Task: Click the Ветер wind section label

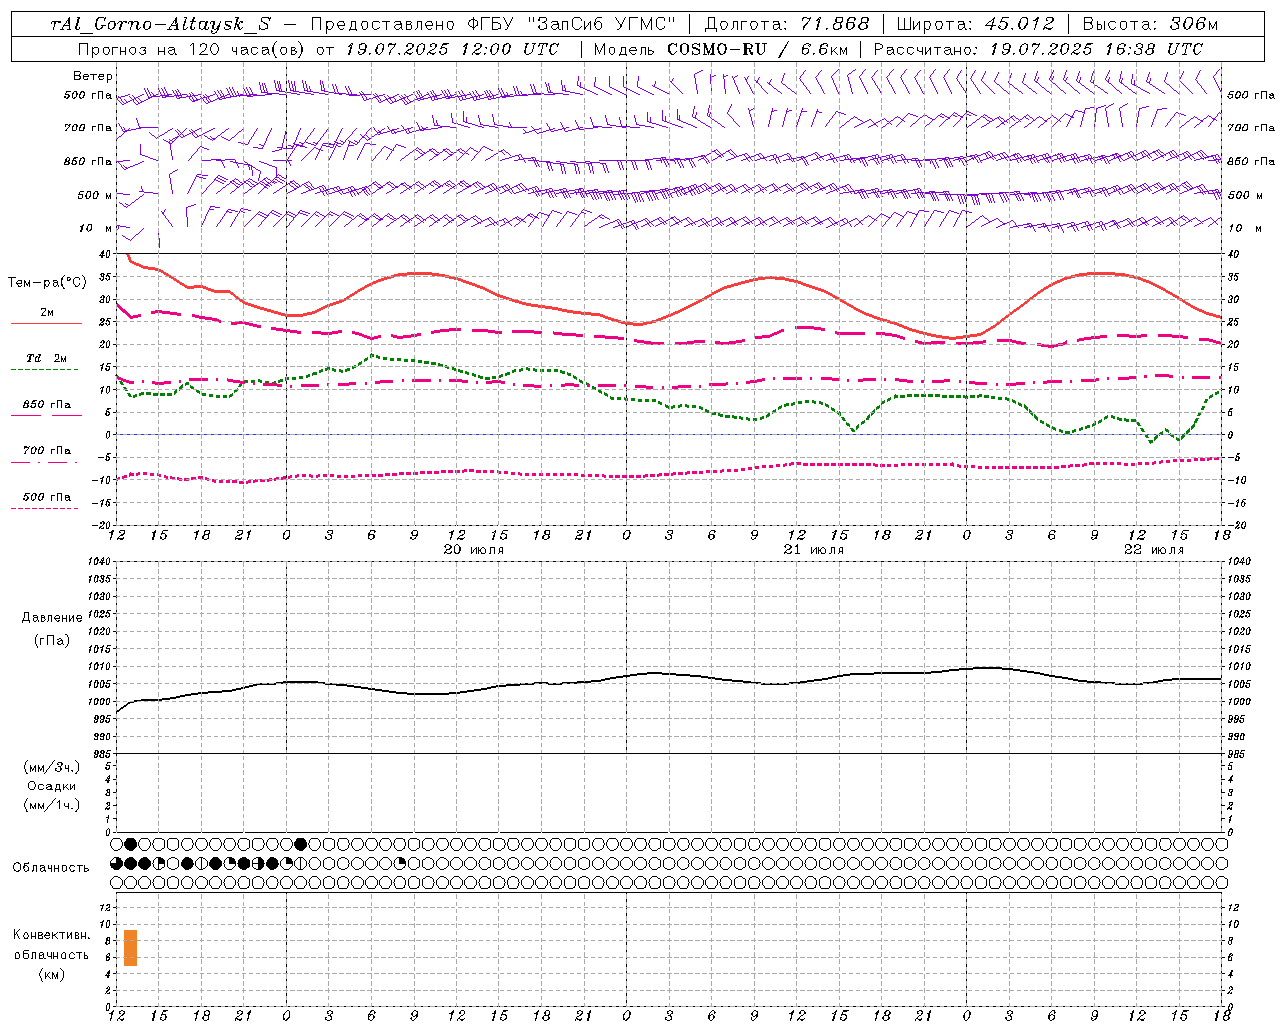Action: [93, 76]
